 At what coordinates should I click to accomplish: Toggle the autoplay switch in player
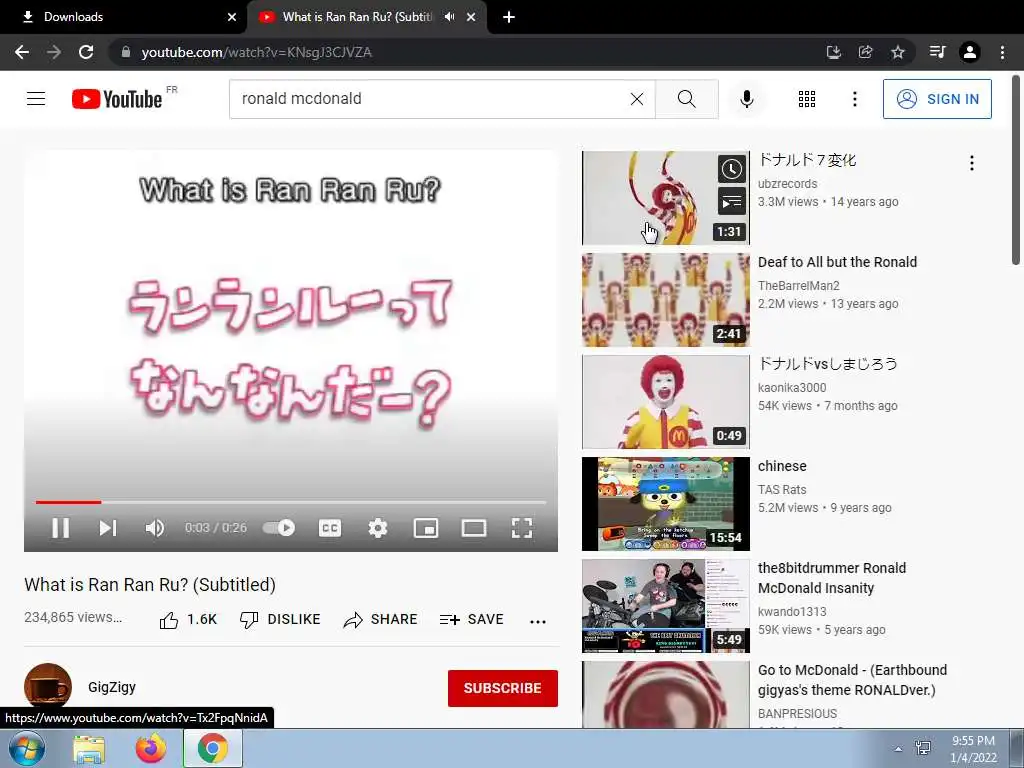[279, 528]
